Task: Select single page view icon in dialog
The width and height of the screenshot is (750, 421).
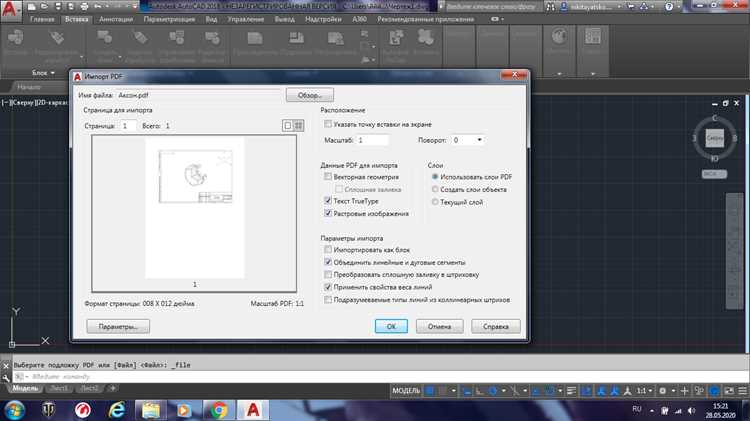Action: tap(287, 125)
